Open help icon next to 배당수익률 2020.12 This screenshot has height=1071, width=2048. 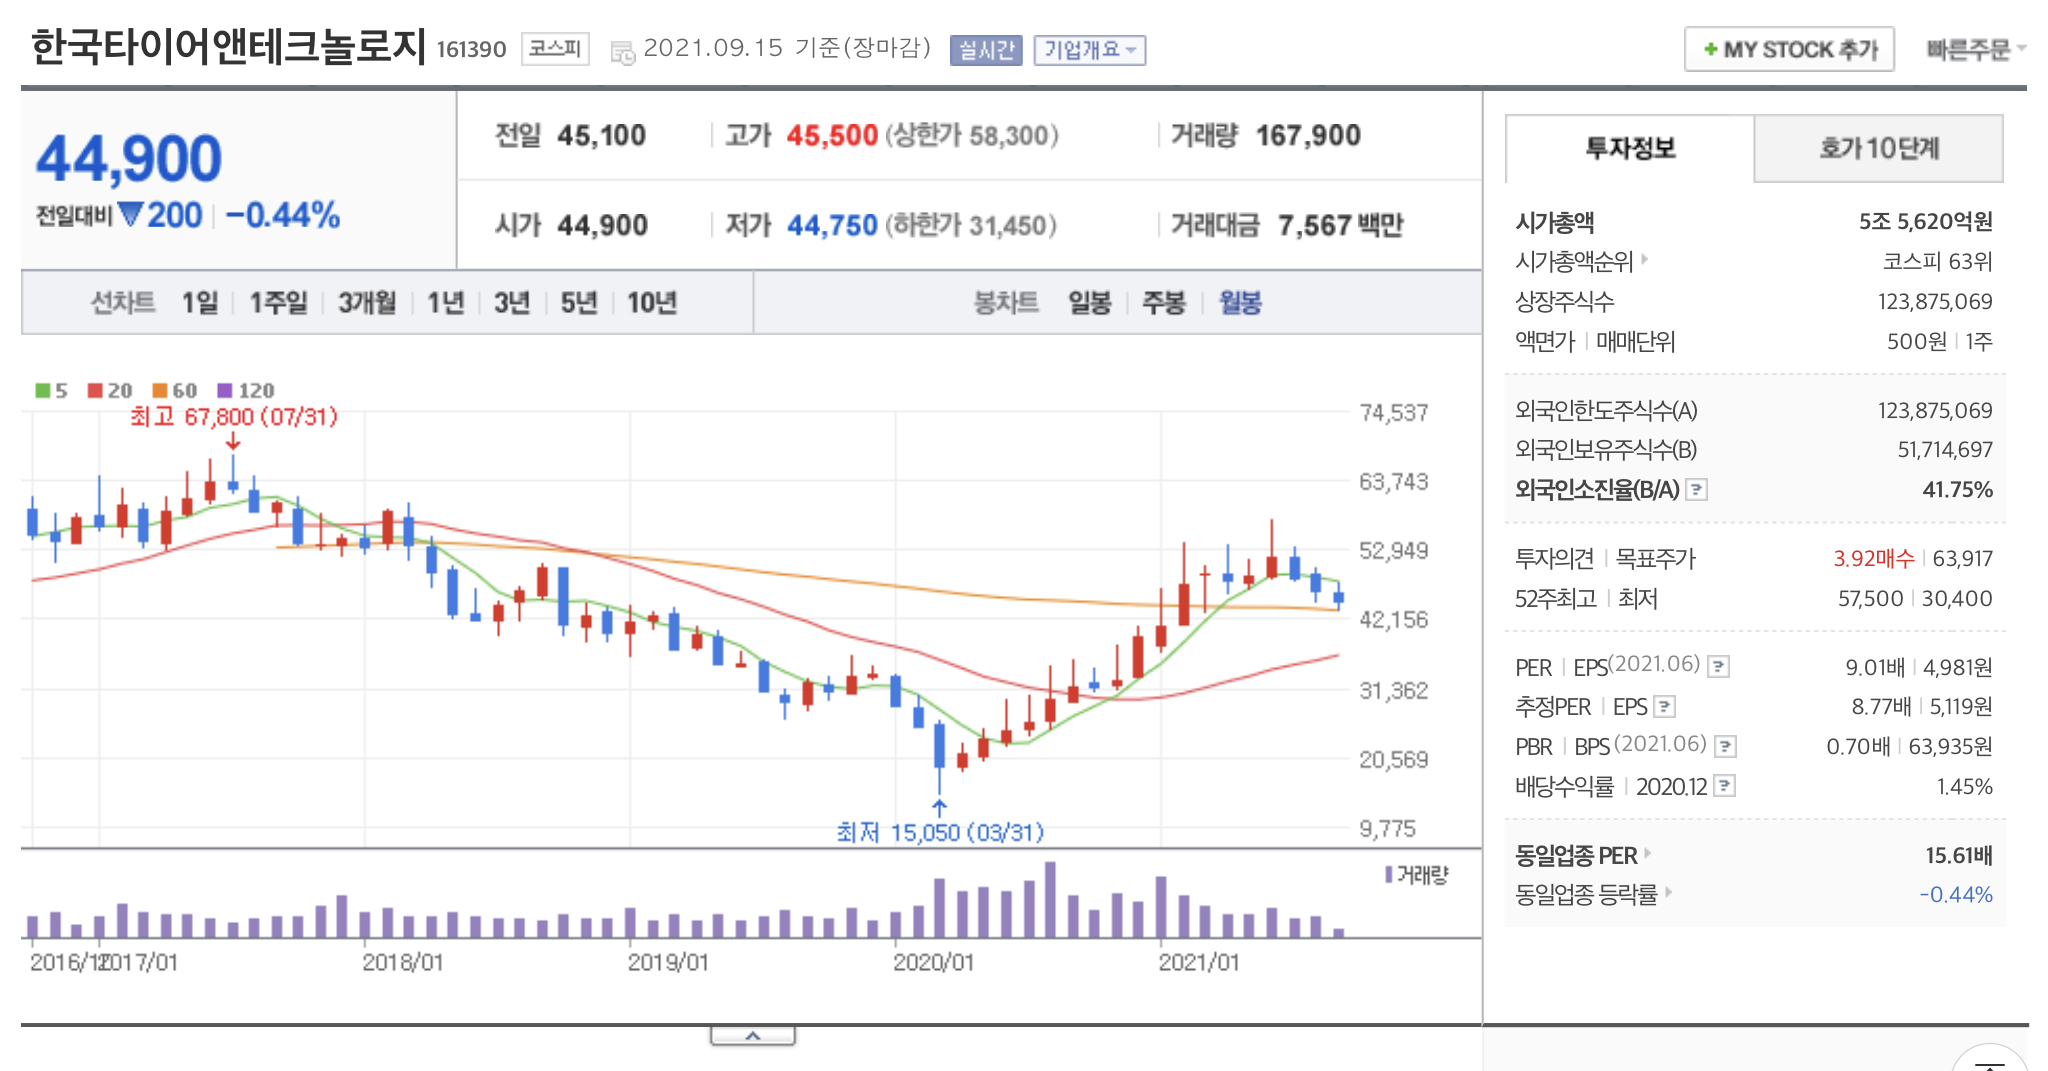coord(1724,786)
